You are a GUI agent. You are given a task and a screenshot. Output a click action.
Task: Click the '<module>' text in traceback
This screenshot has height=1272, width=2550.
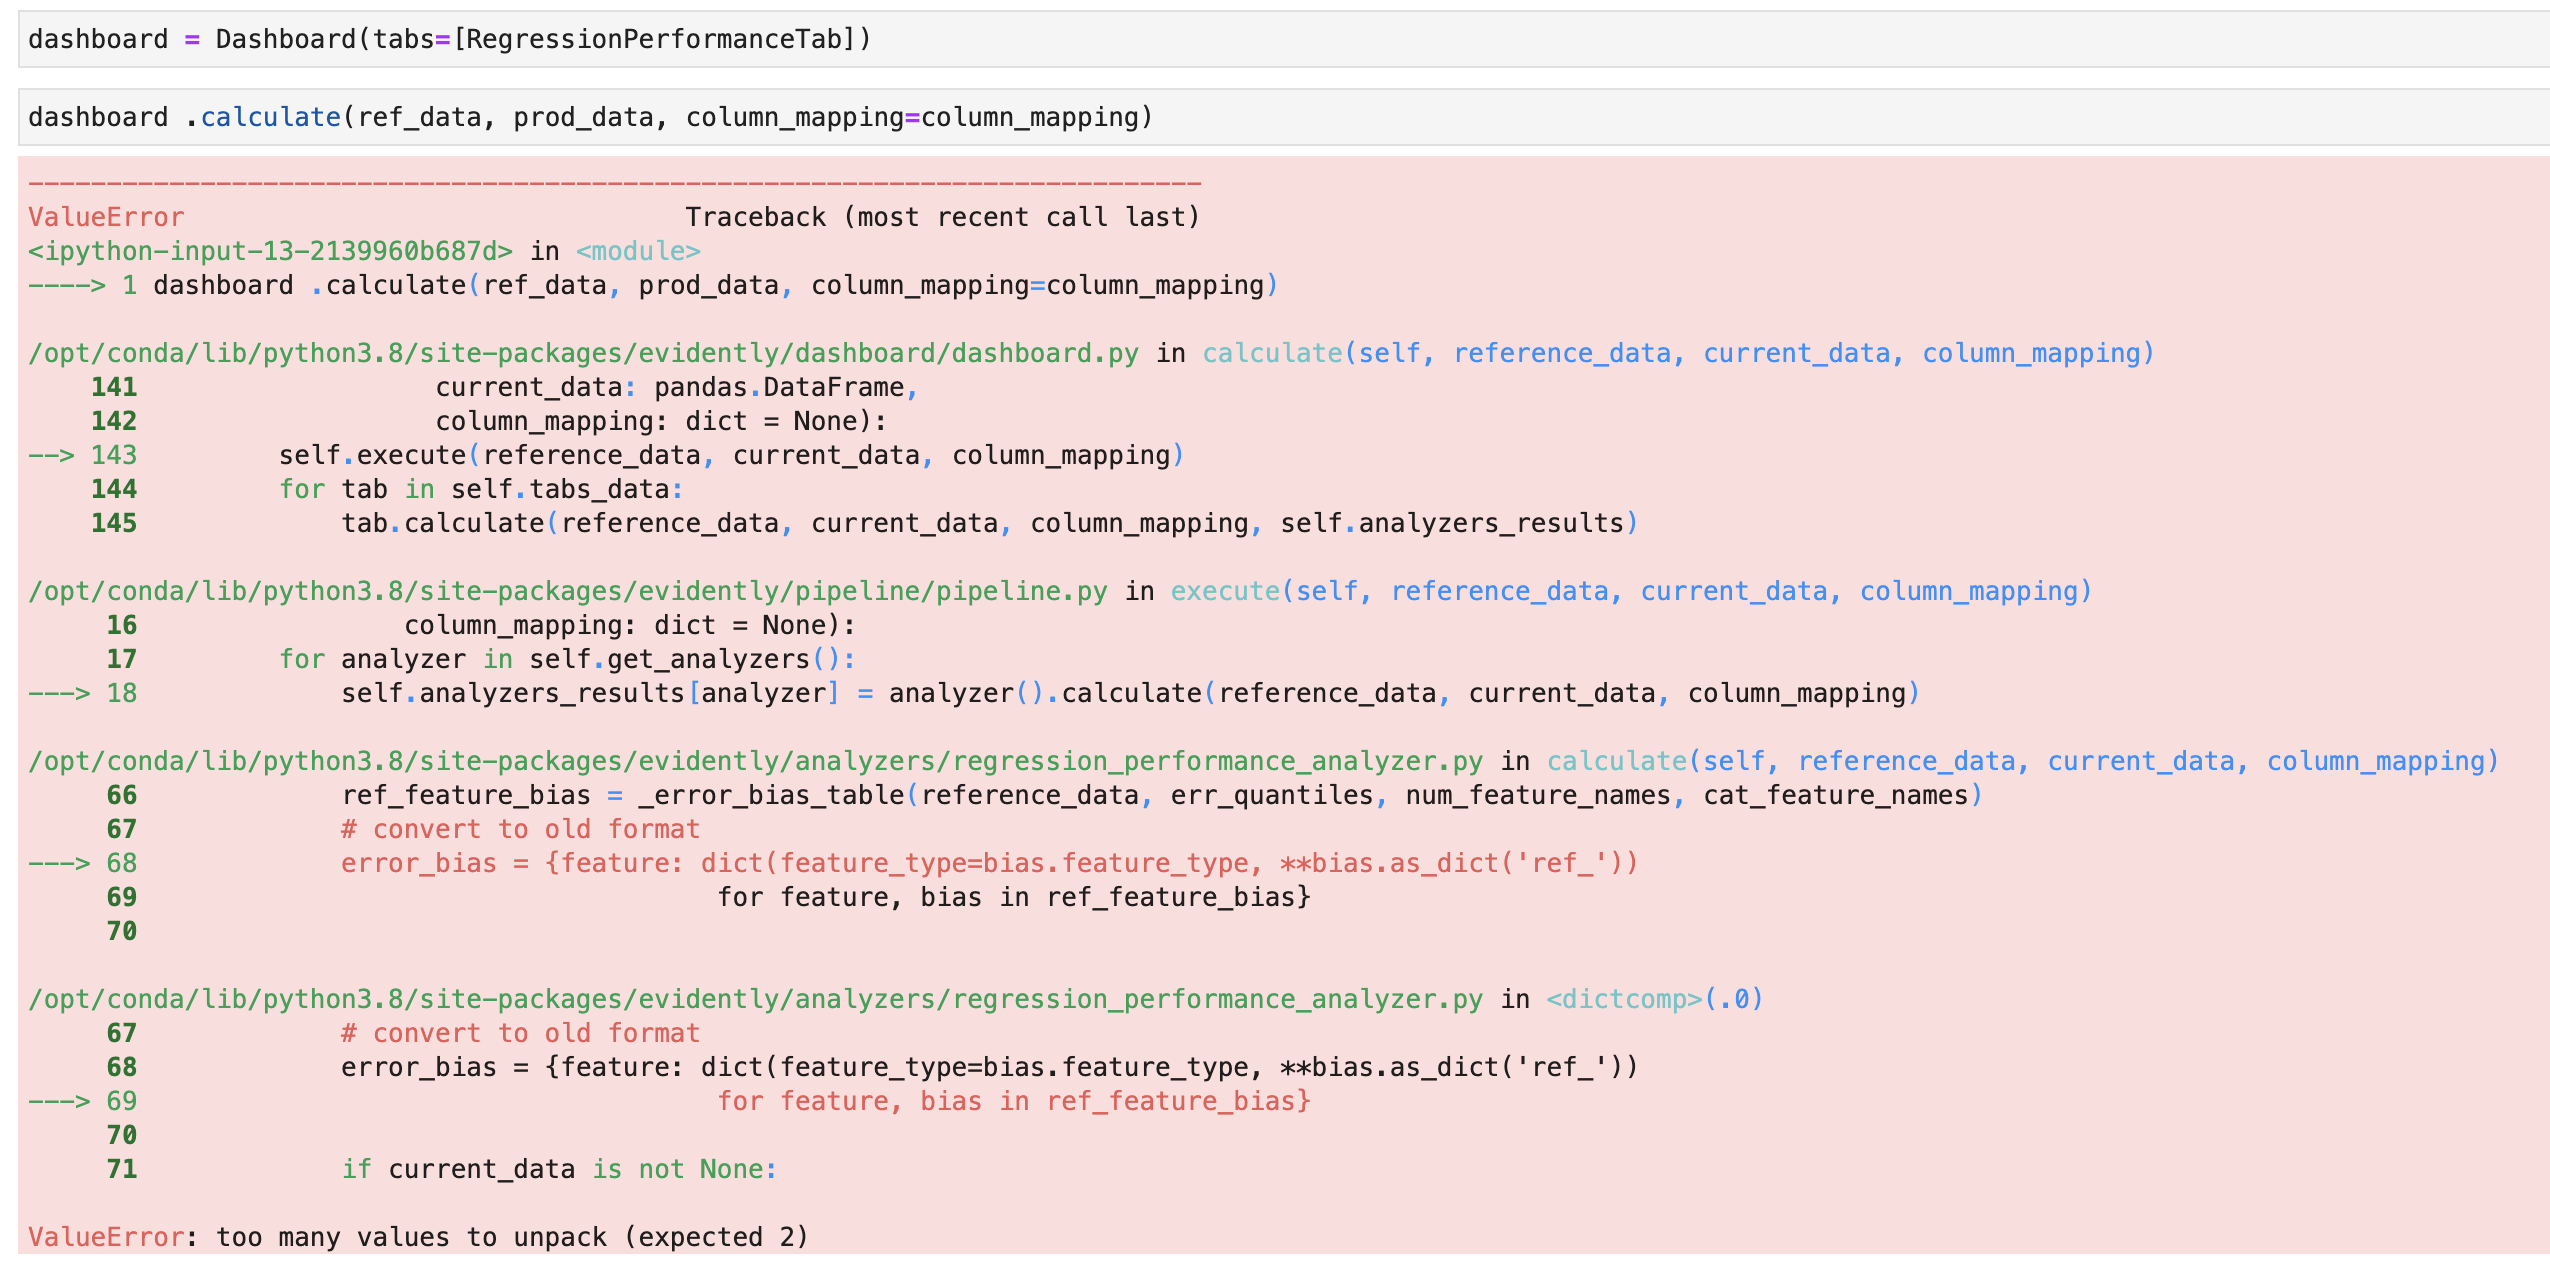pyautogui.click(x=638, y=251)
